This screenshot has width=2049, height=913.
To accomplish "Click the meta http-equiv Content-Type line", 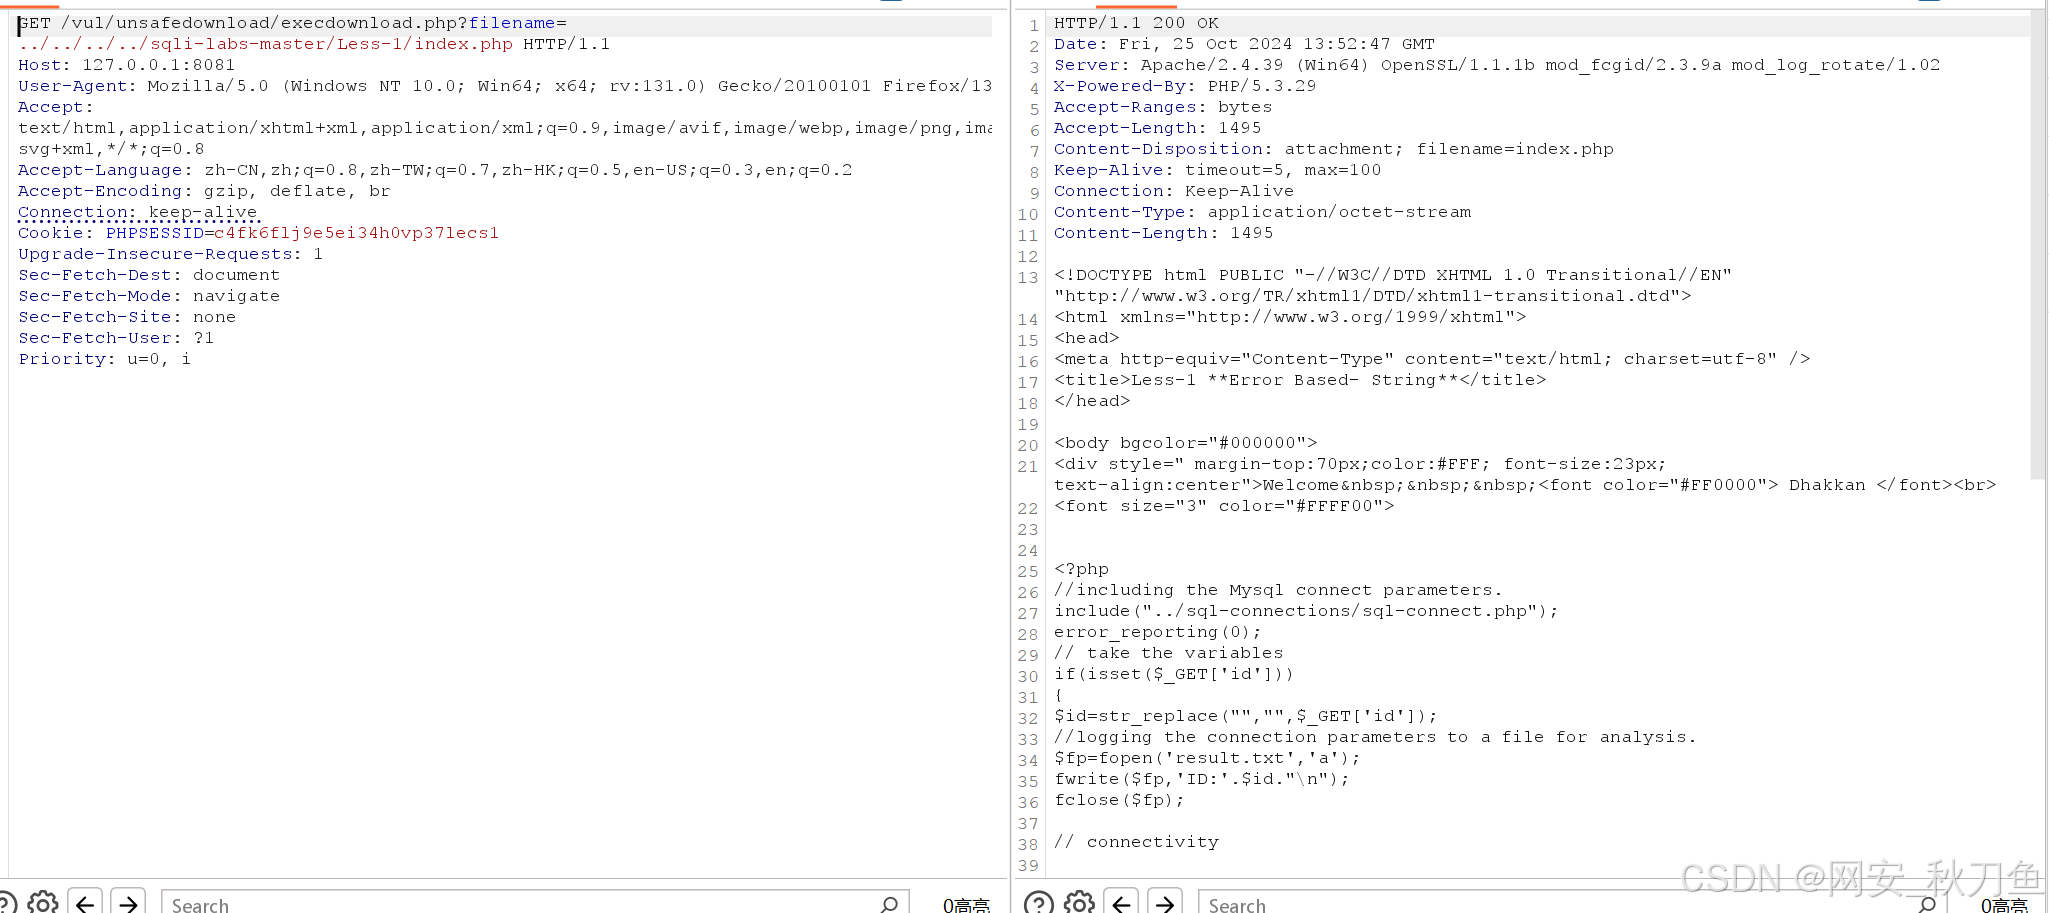I will click(1432, 359).
